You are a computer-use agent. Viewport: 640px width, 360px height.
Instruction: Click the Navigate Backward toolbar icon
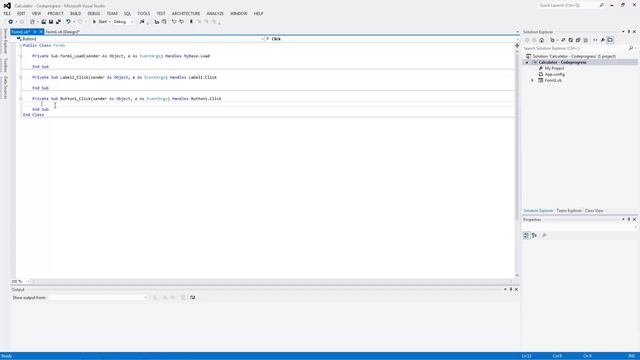[11, 22]
